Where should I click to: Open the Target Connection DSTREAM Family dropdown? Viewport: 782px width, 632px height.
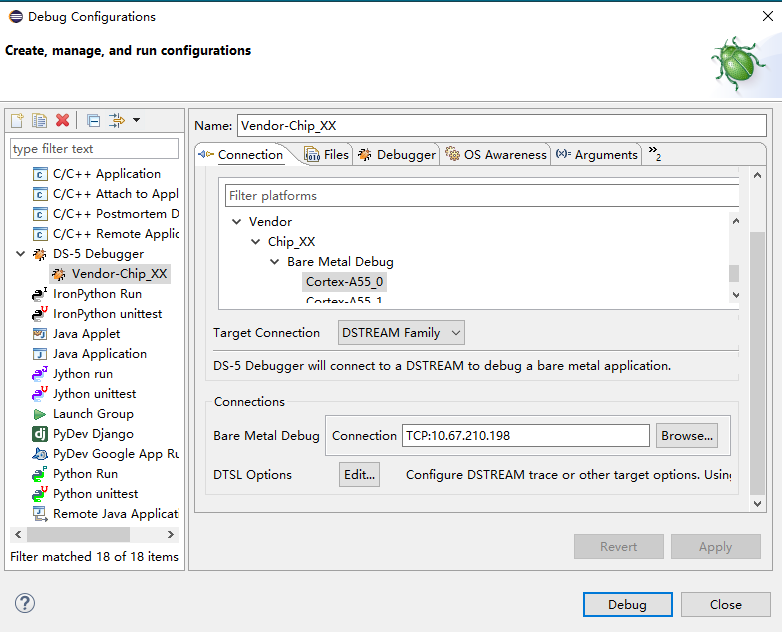[401, 333]
